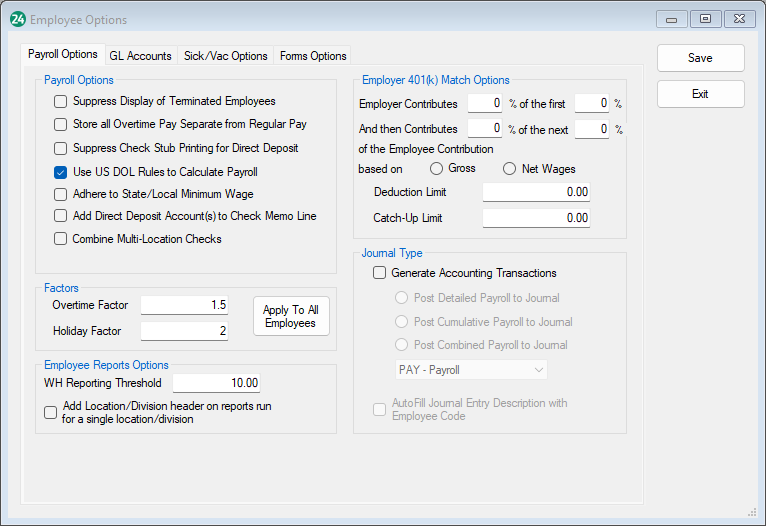Click the And then Contributes percent field
The image size is (766, 526).
(485, 129)
